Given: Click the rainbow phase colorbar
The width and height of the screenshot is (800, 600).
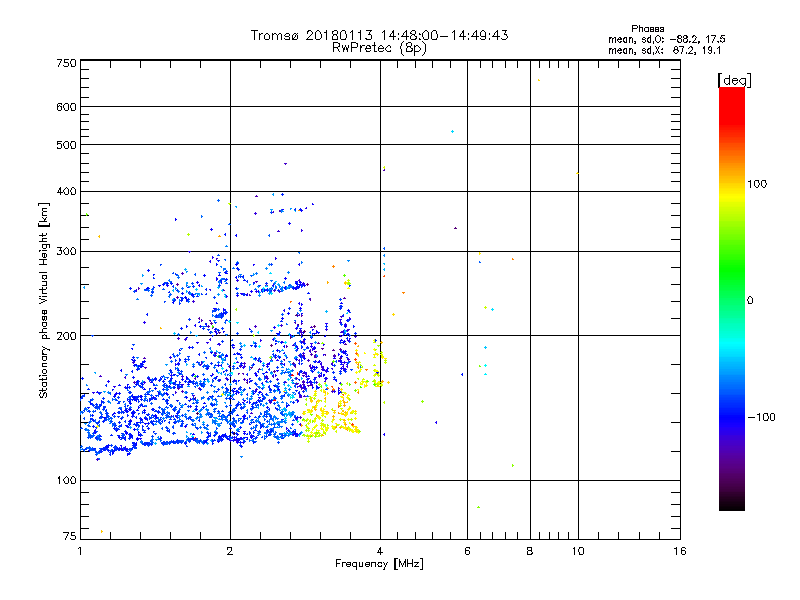Looking at the screenshot, I should point(732,298).
